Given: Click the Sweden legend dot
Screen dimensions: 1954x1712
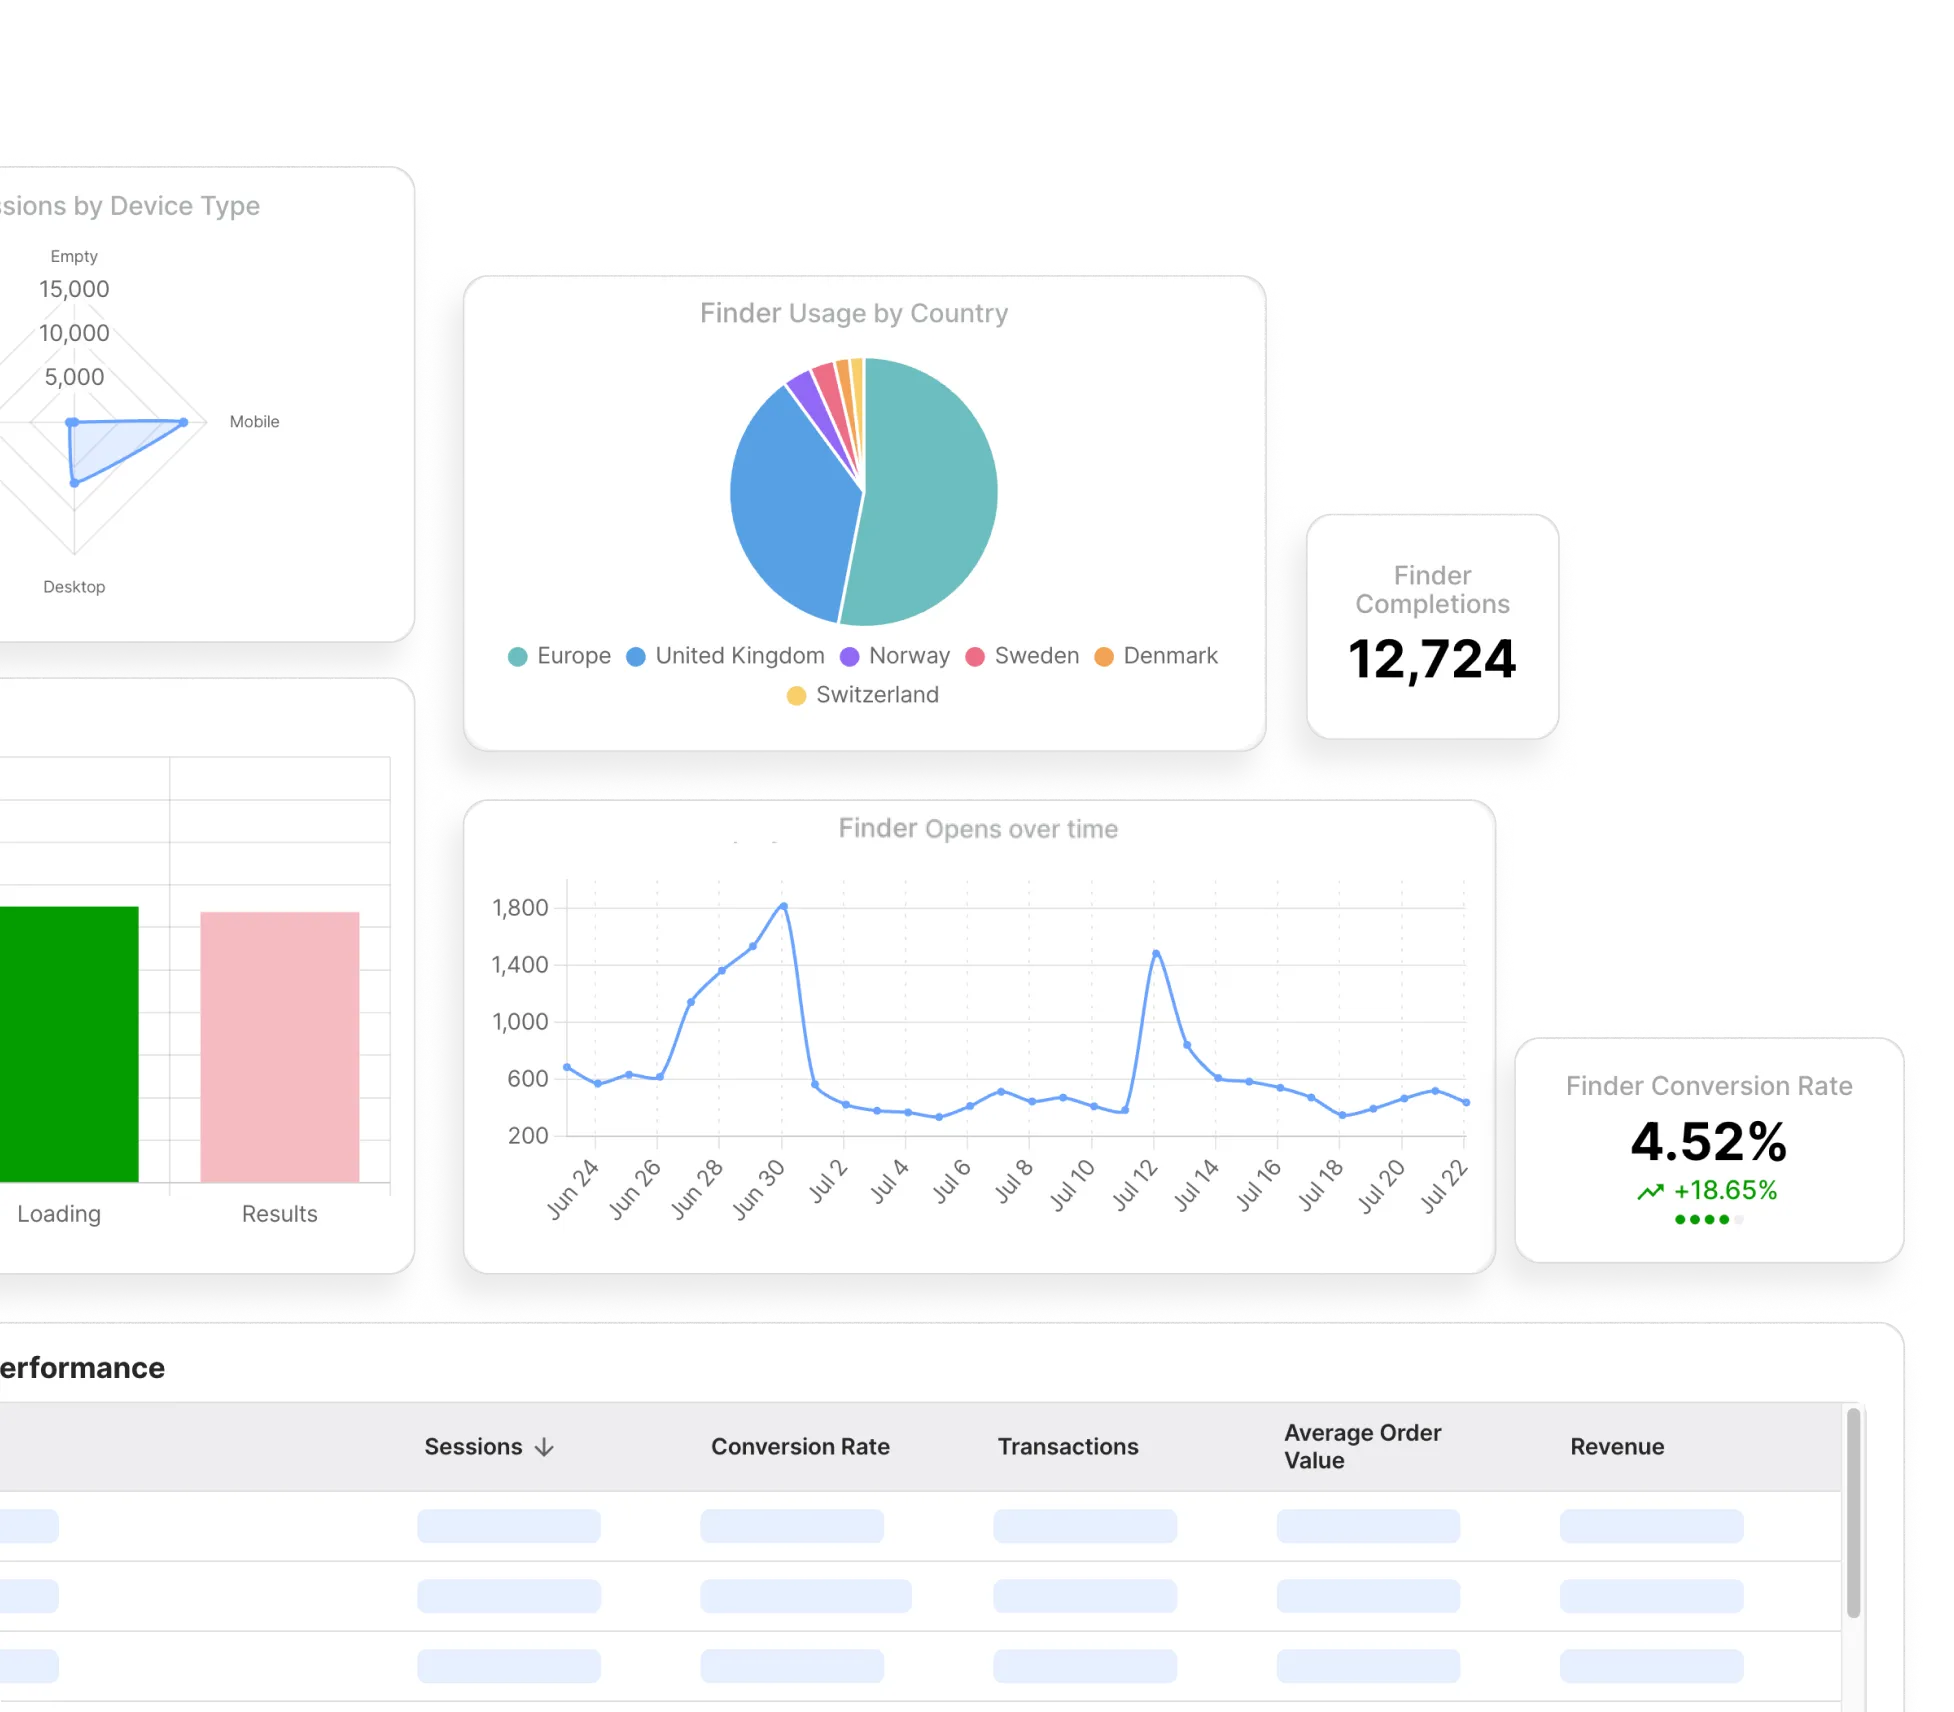Looking at the screenshot, I should [975, 657].
